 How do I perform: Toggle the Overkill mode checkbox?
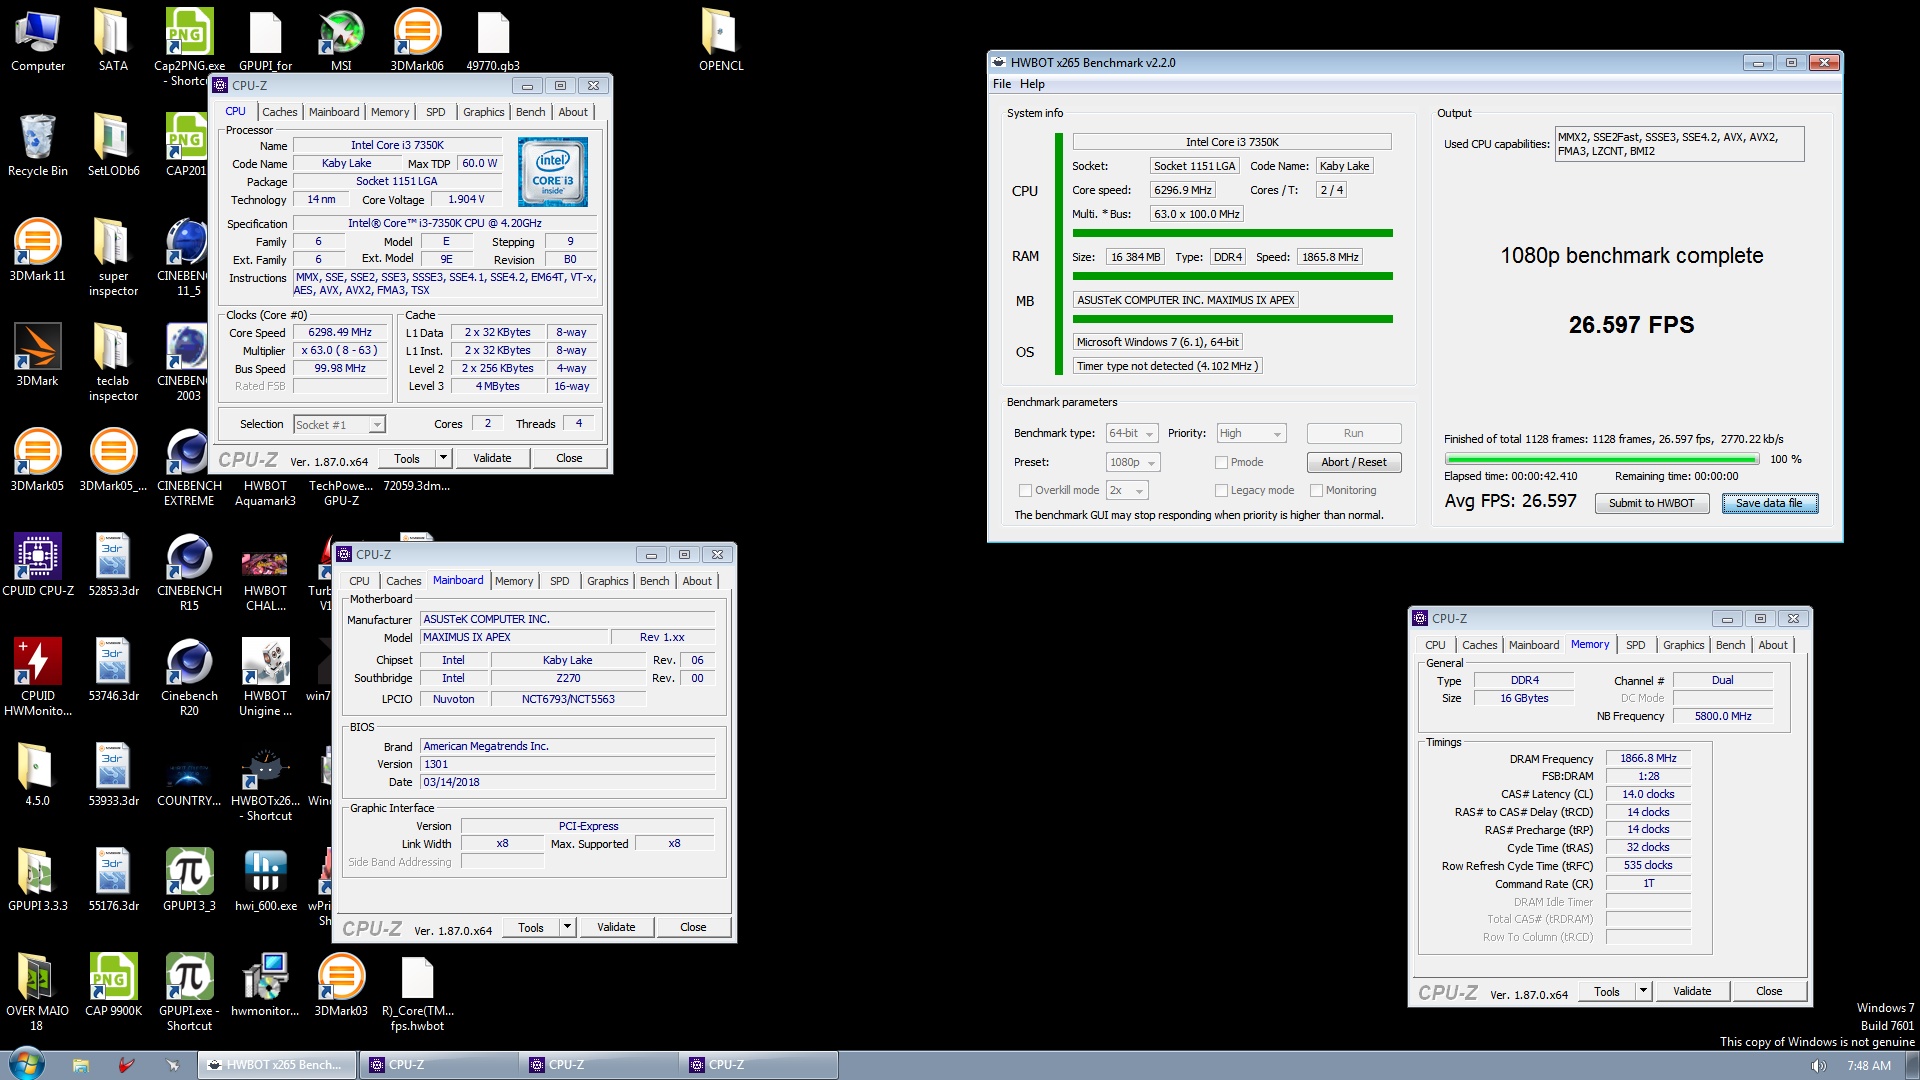[1025, 490]
